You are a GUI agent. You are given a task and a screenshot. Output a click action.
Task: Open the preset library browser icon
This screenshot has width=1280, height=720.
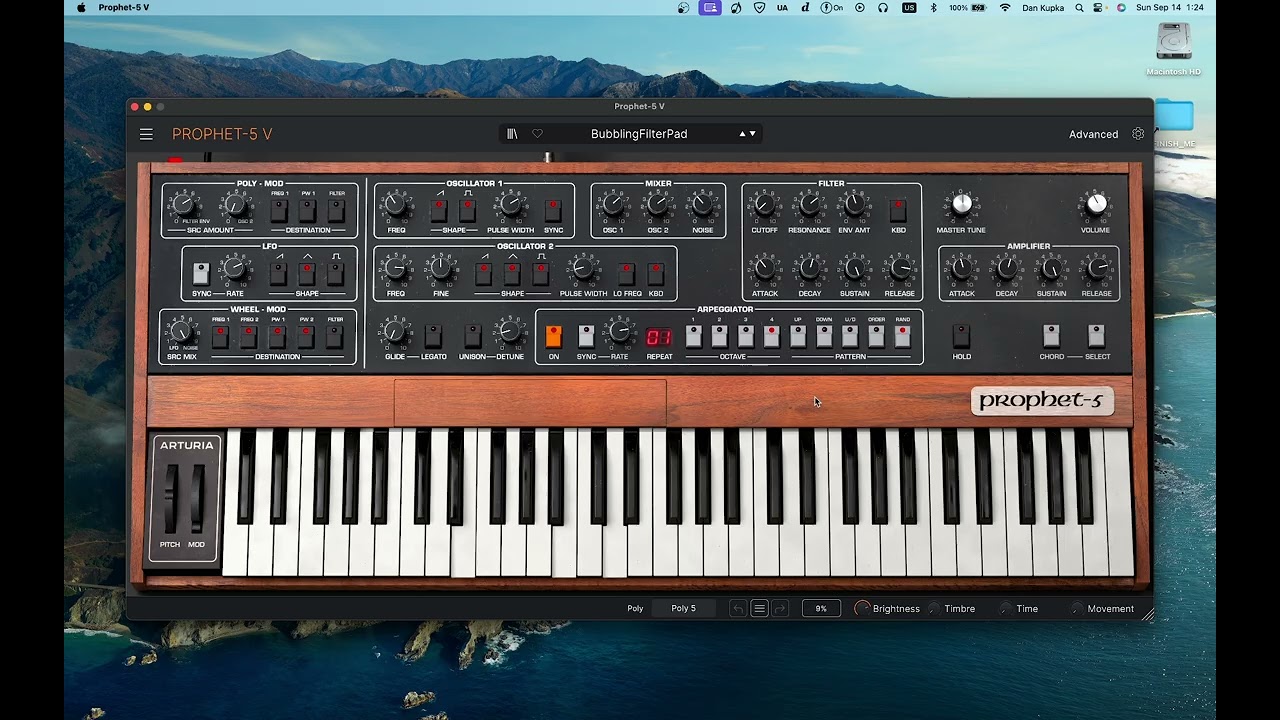512,134
